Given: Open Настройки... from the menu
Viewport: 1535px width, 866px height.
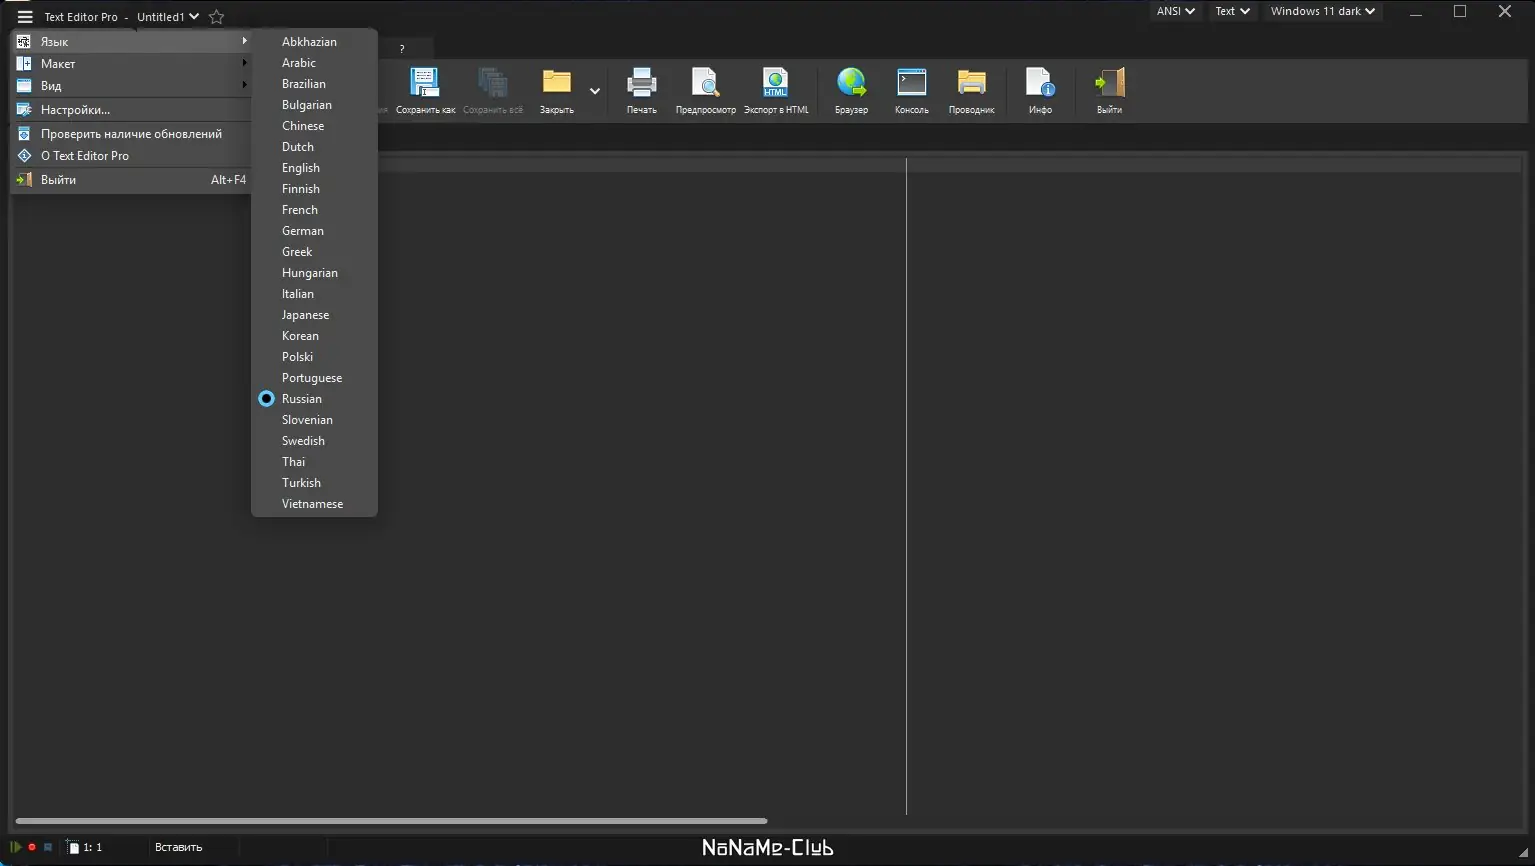Looking at the screenshot, I should pyautogui.click(x=131, y=110).
